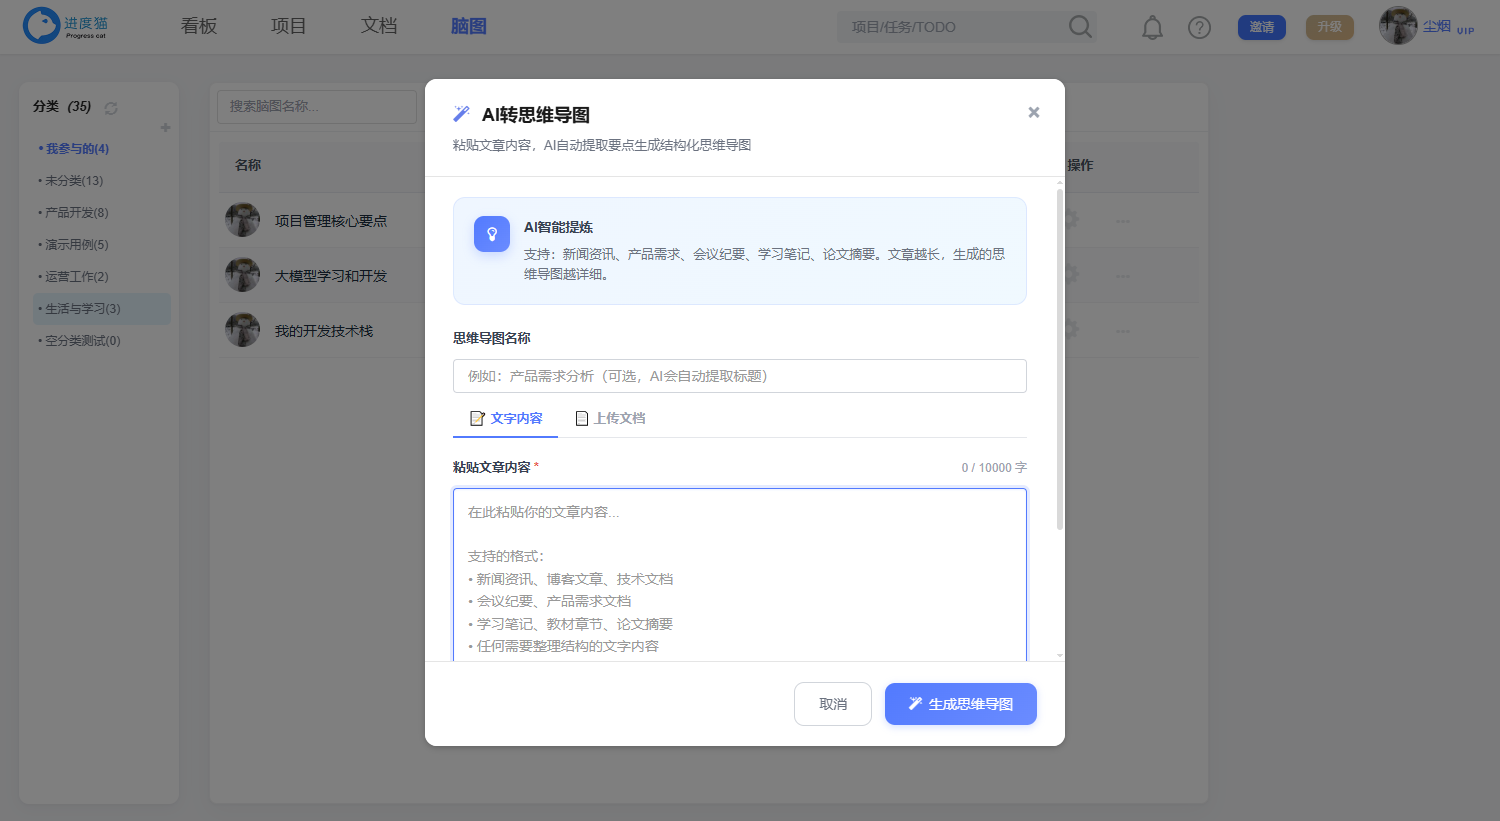Click the 生成思维导图 button
The image size is (1500, 821).
(x=961, y=704)
